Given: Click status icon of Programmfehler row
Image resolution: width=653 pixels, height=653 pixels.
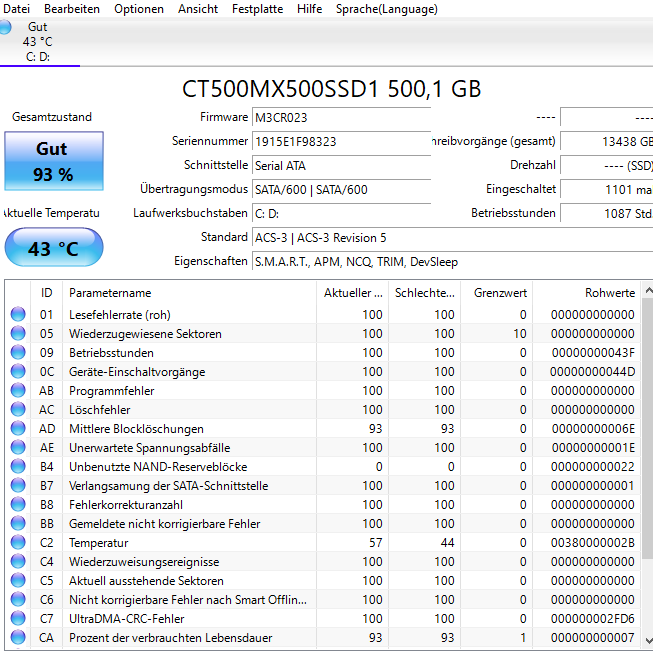Looking at the screenshot, I should point(18,390).
